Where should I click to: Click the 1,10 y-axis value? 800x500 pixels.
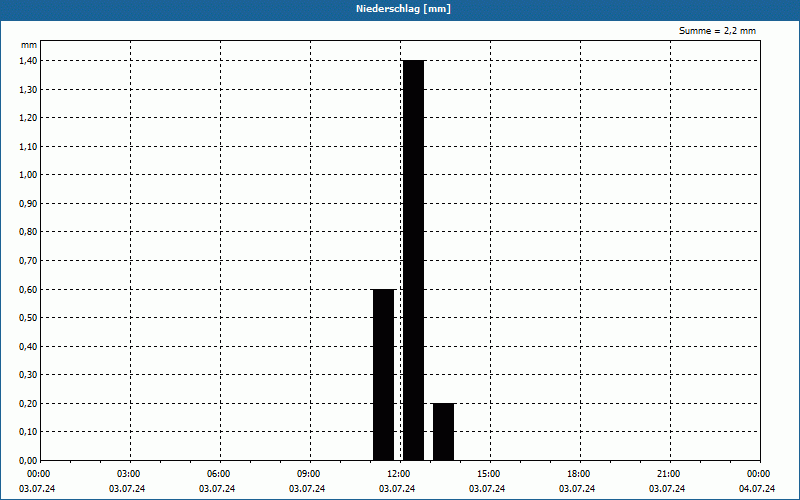point(29,146)
